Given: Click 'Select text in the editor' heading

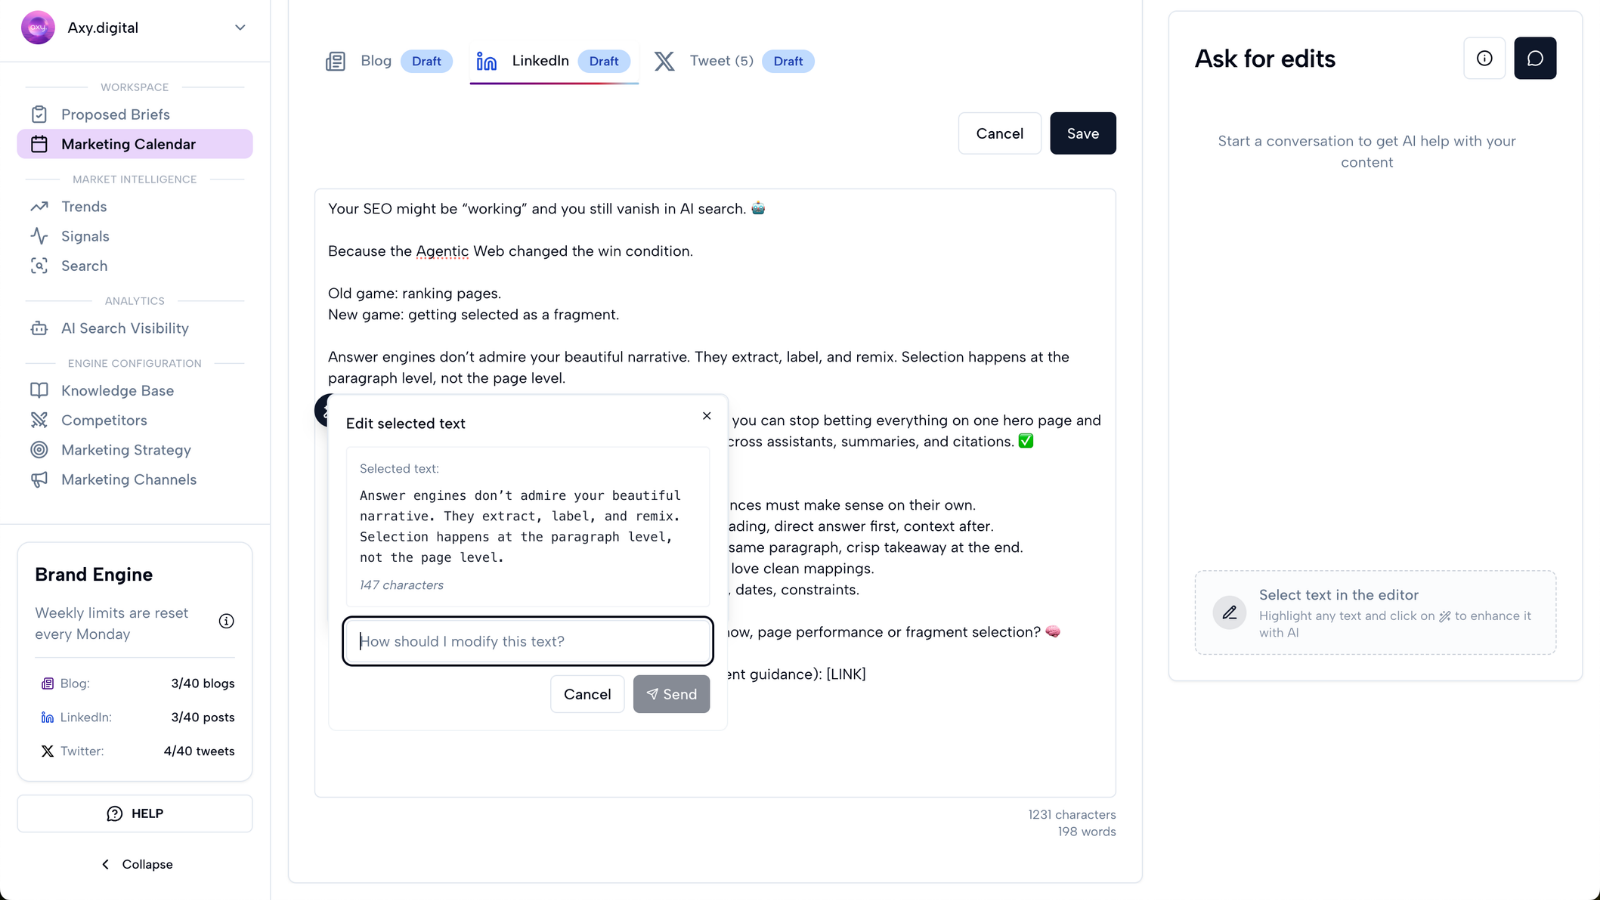Looking at the screenshot, I should point(1338,595).
